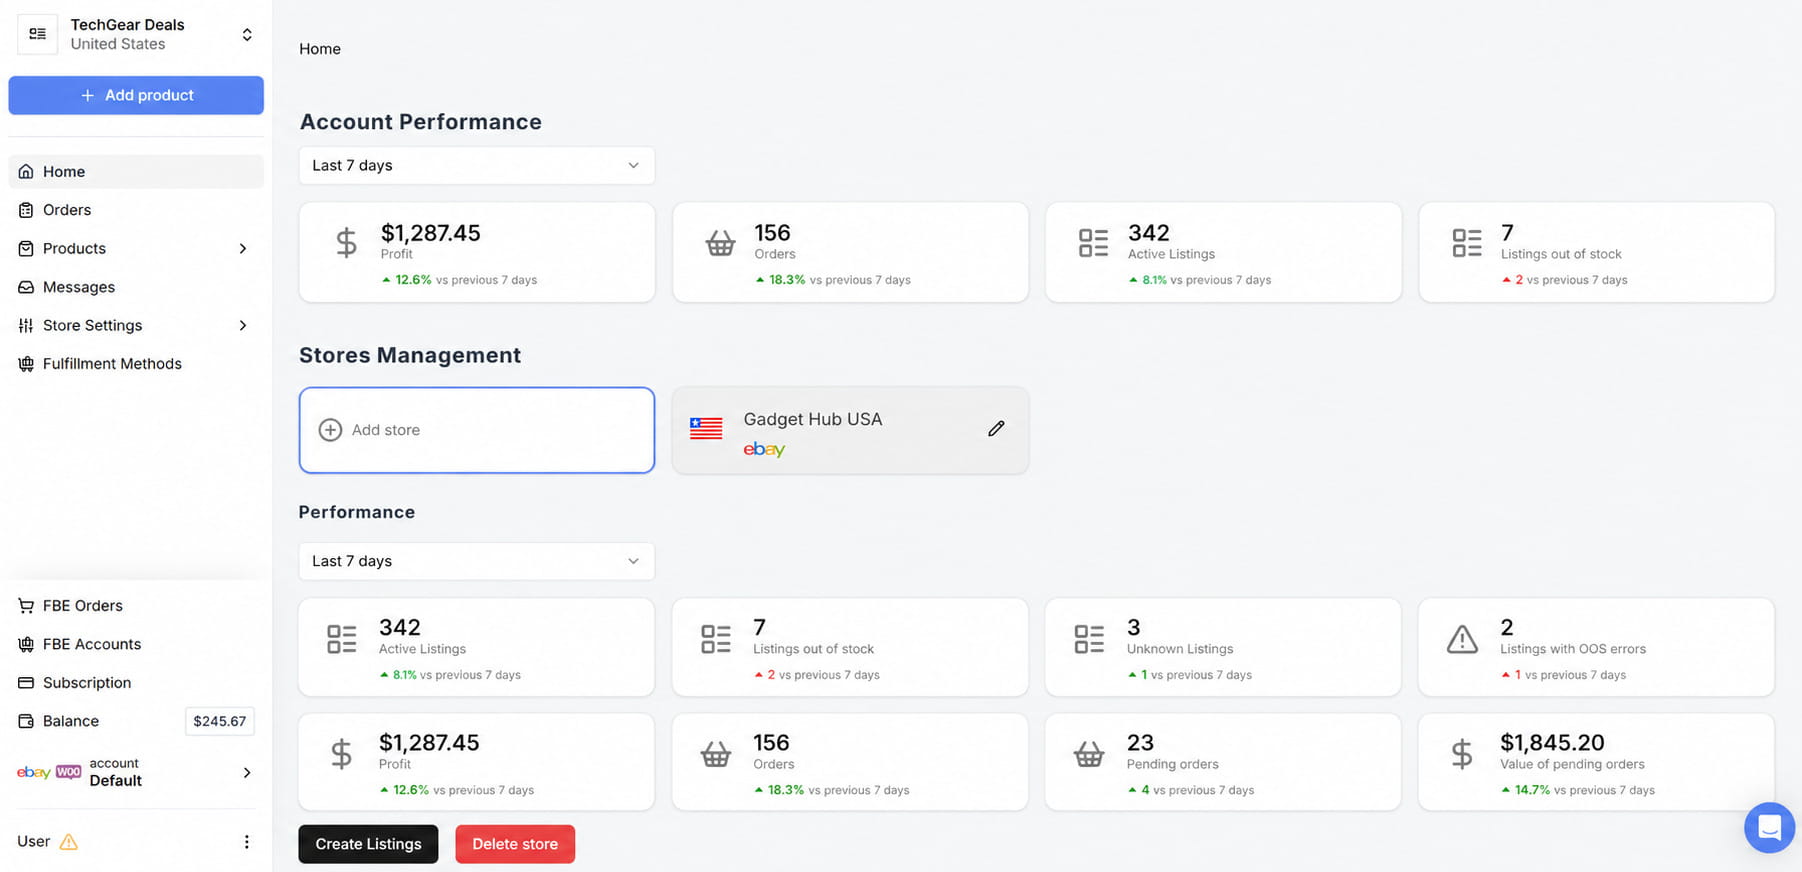Click the Account Performance dropdown arrow

[633, 166]
